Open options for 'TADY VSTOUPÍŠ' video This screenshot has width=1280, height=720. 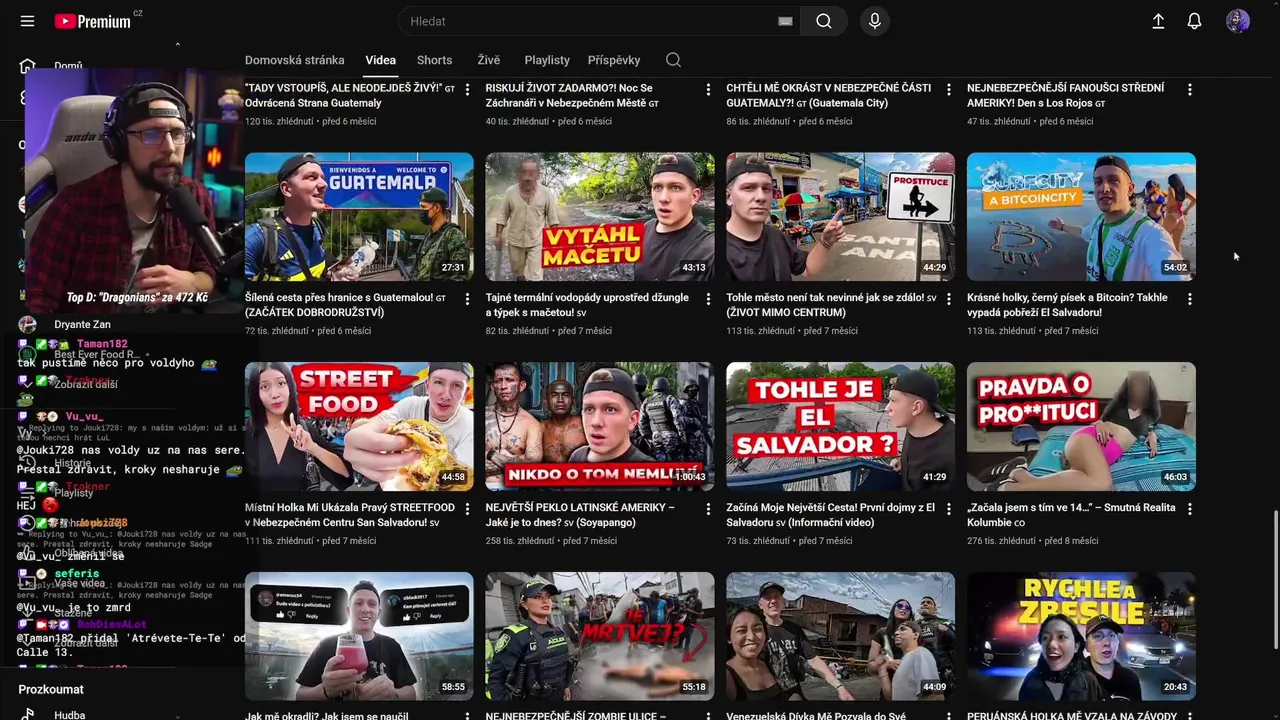click(x=467, y=90)
